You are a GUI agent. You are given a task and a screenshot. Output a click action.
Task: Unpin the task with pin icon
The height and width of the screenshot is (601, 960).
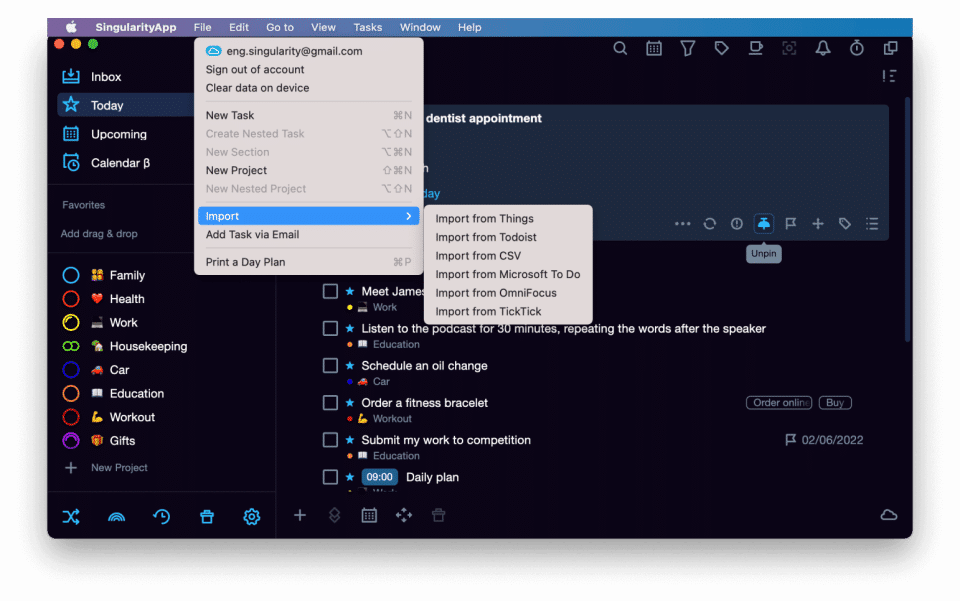[x=763, y=224]
